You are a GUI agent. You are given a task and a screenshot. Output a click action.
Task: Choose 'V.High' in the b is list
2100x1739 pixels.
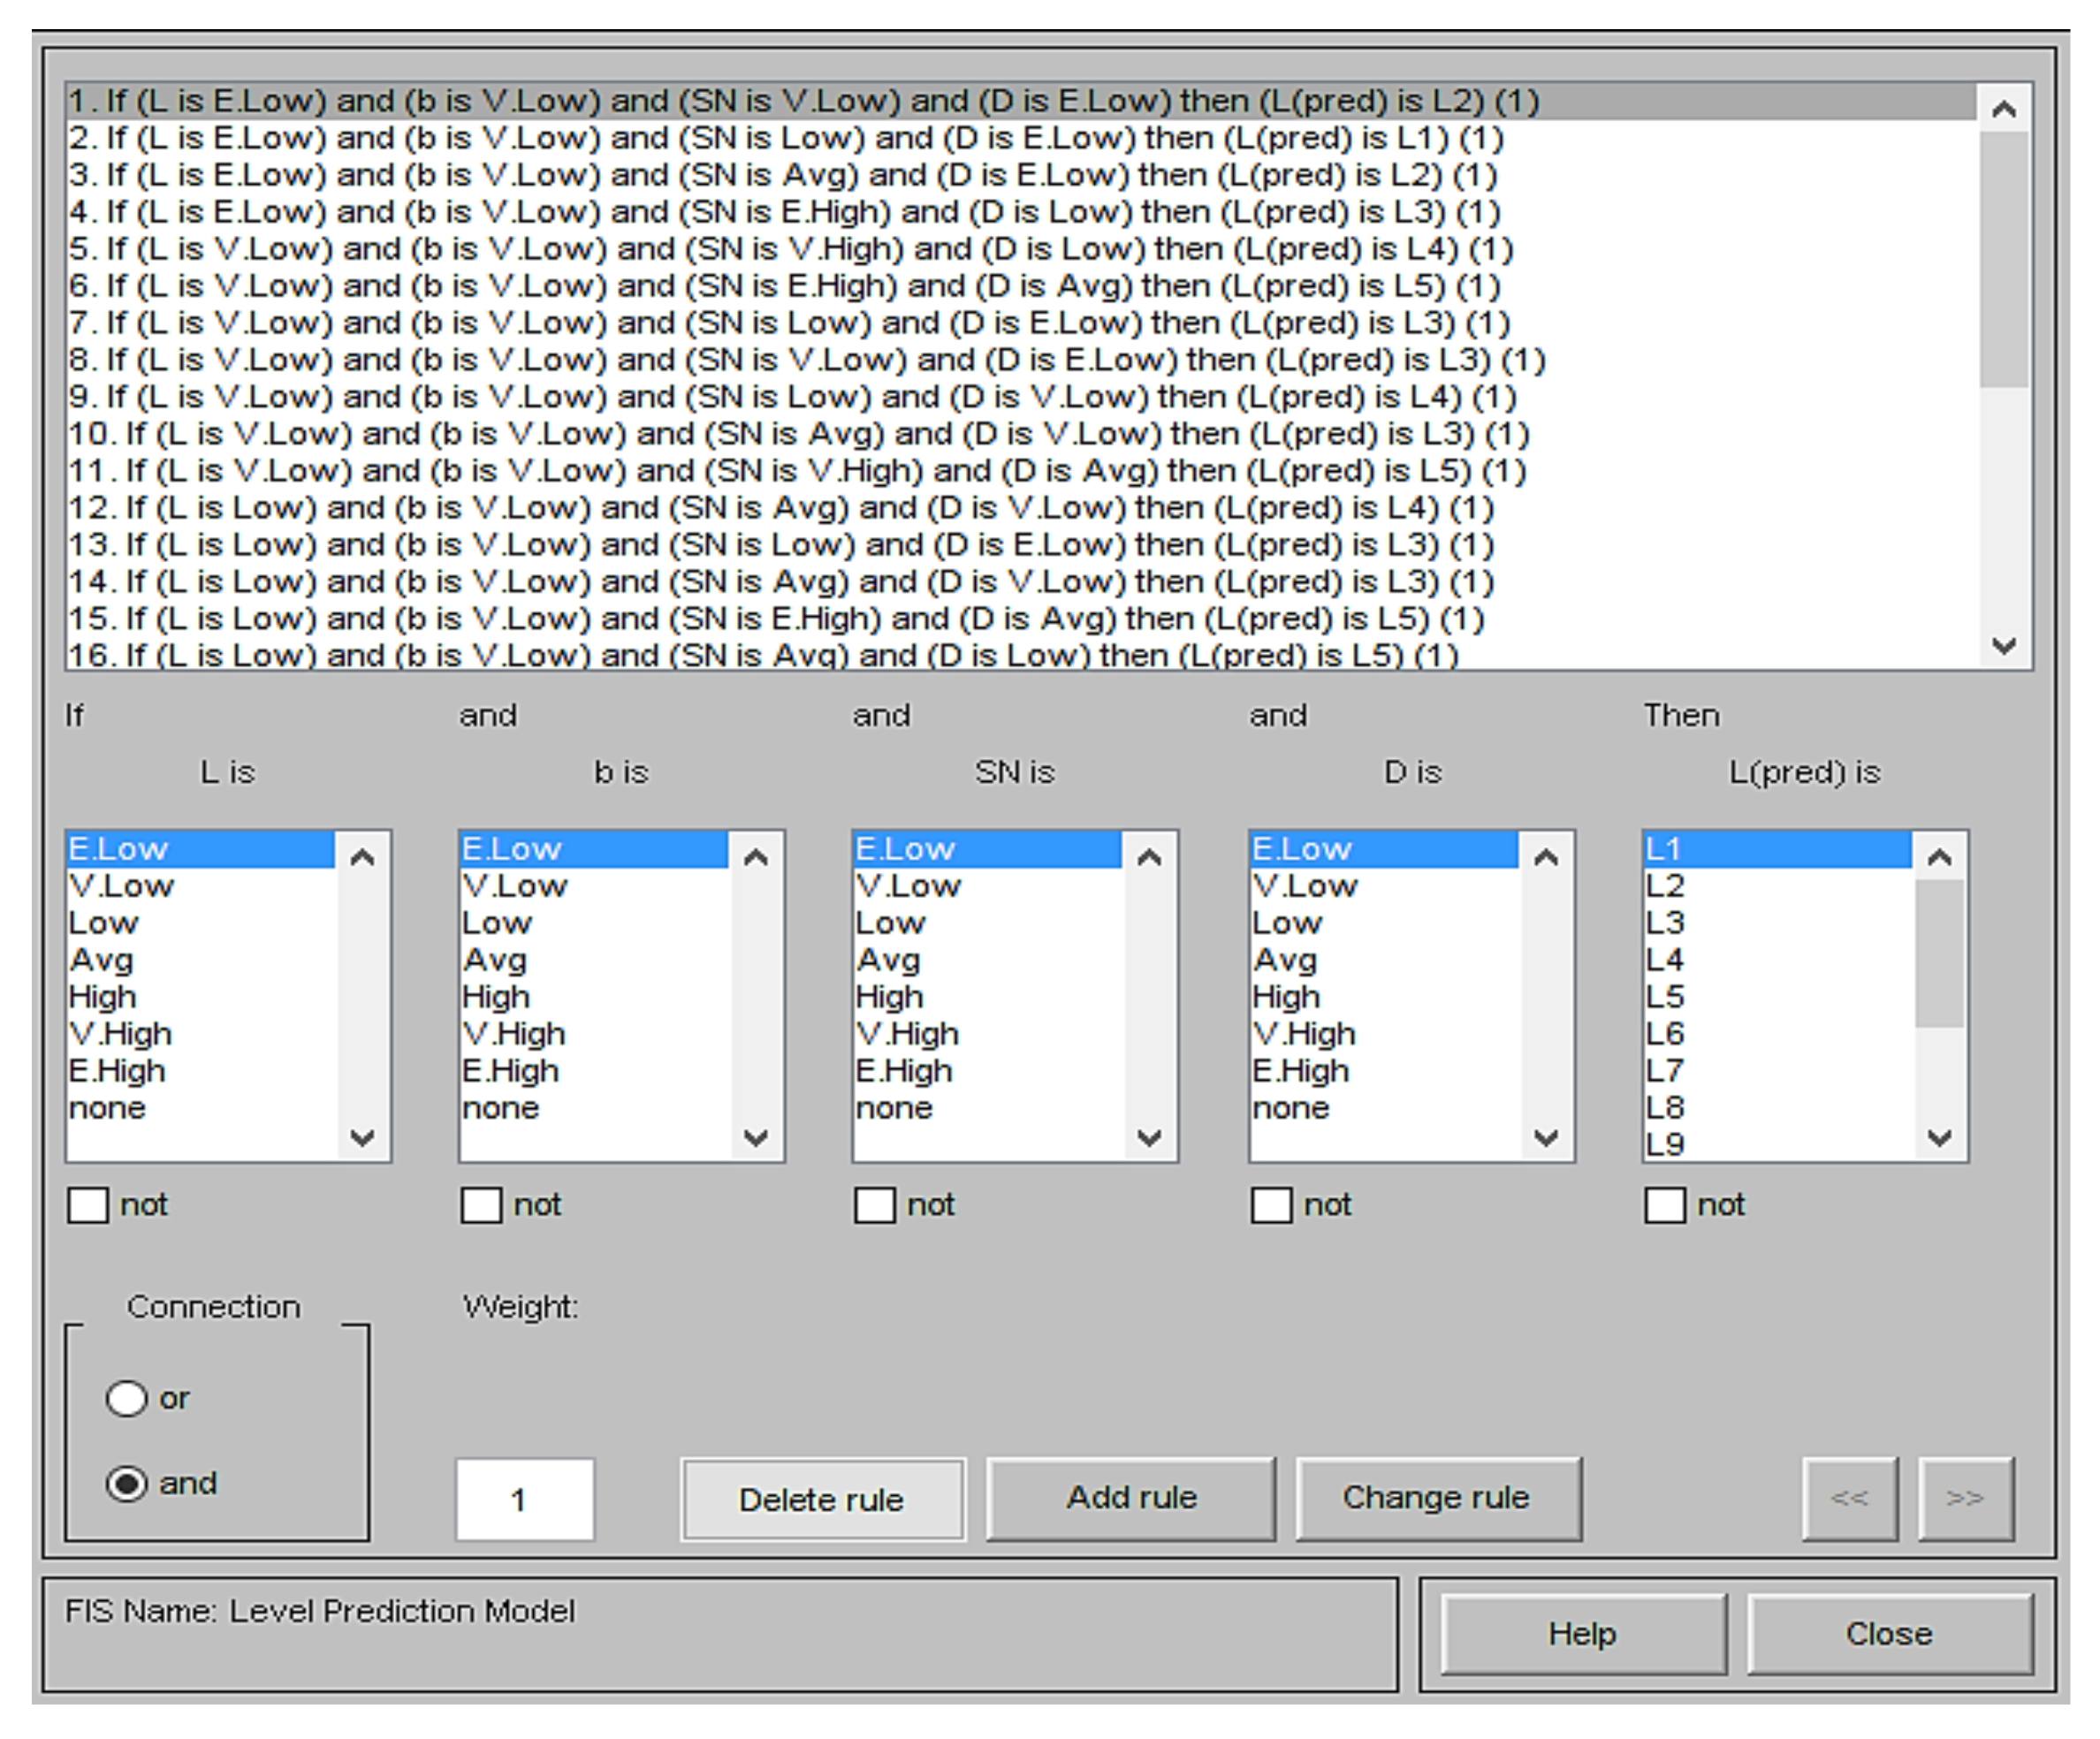pyautogui.click(x=514, y=1033)
